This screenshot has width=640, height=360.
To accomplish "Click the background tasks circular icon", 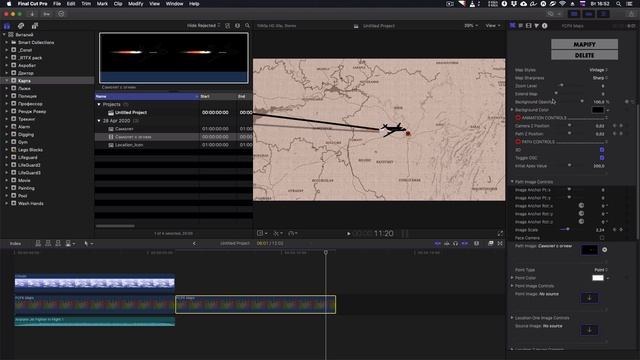I will coord(61,14).
